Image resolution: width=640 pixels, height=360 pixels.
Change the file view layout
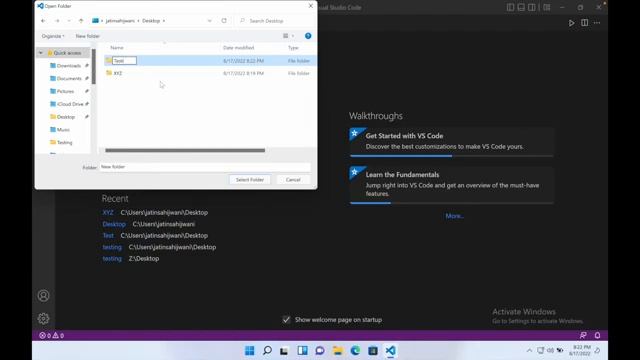[286, 36]
